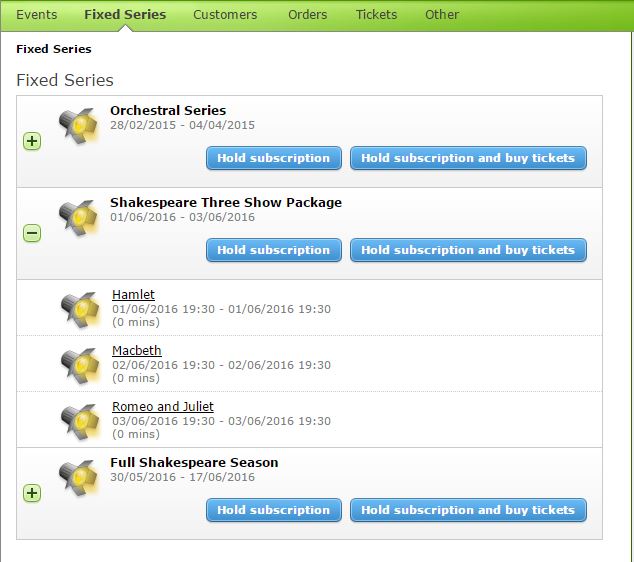Click the date range 28/02/2015 - 04/04/2015

coord(182,125)
